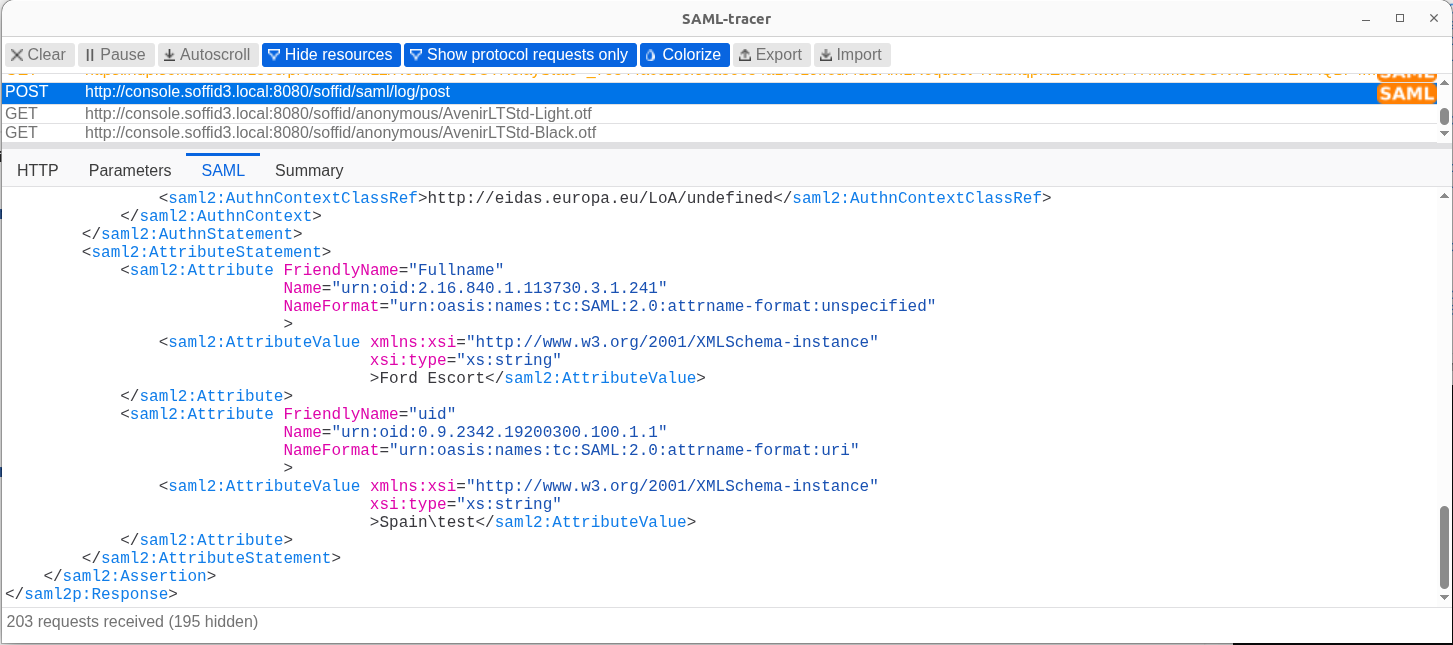Image resolution: width=1453 pixels, height=645 pixels.
Task: Select the AvenirLTStd-Black.otf GET request
Action: (718, 133)
